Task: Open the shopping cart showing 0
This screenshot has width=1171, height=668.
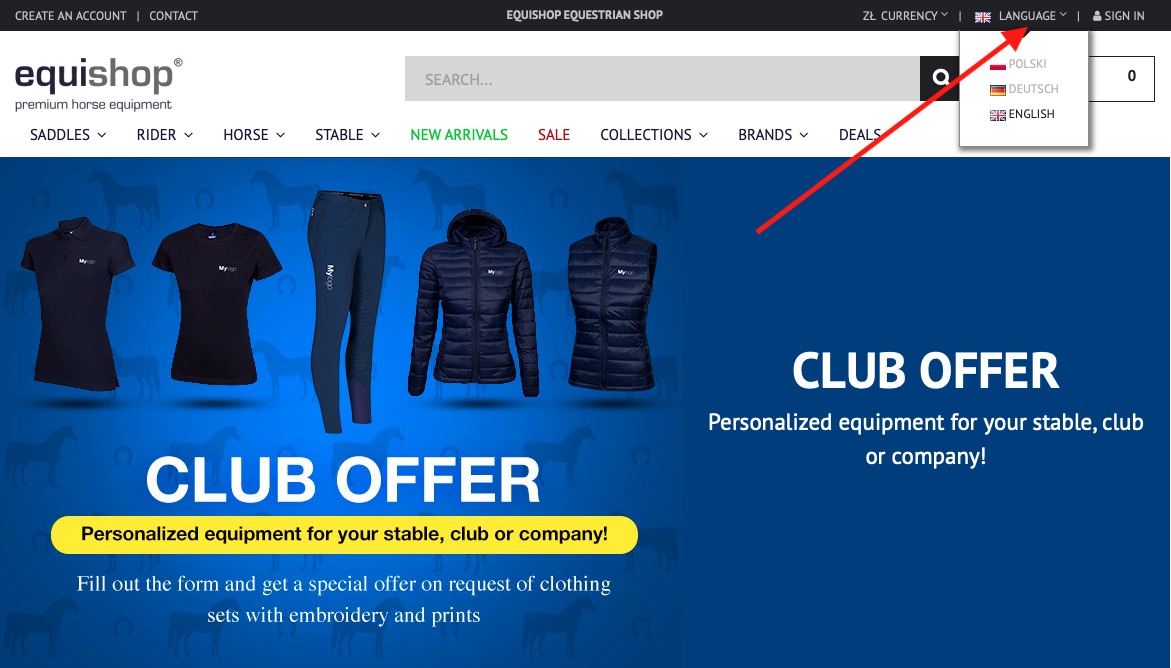Action: pos(1122,78)
